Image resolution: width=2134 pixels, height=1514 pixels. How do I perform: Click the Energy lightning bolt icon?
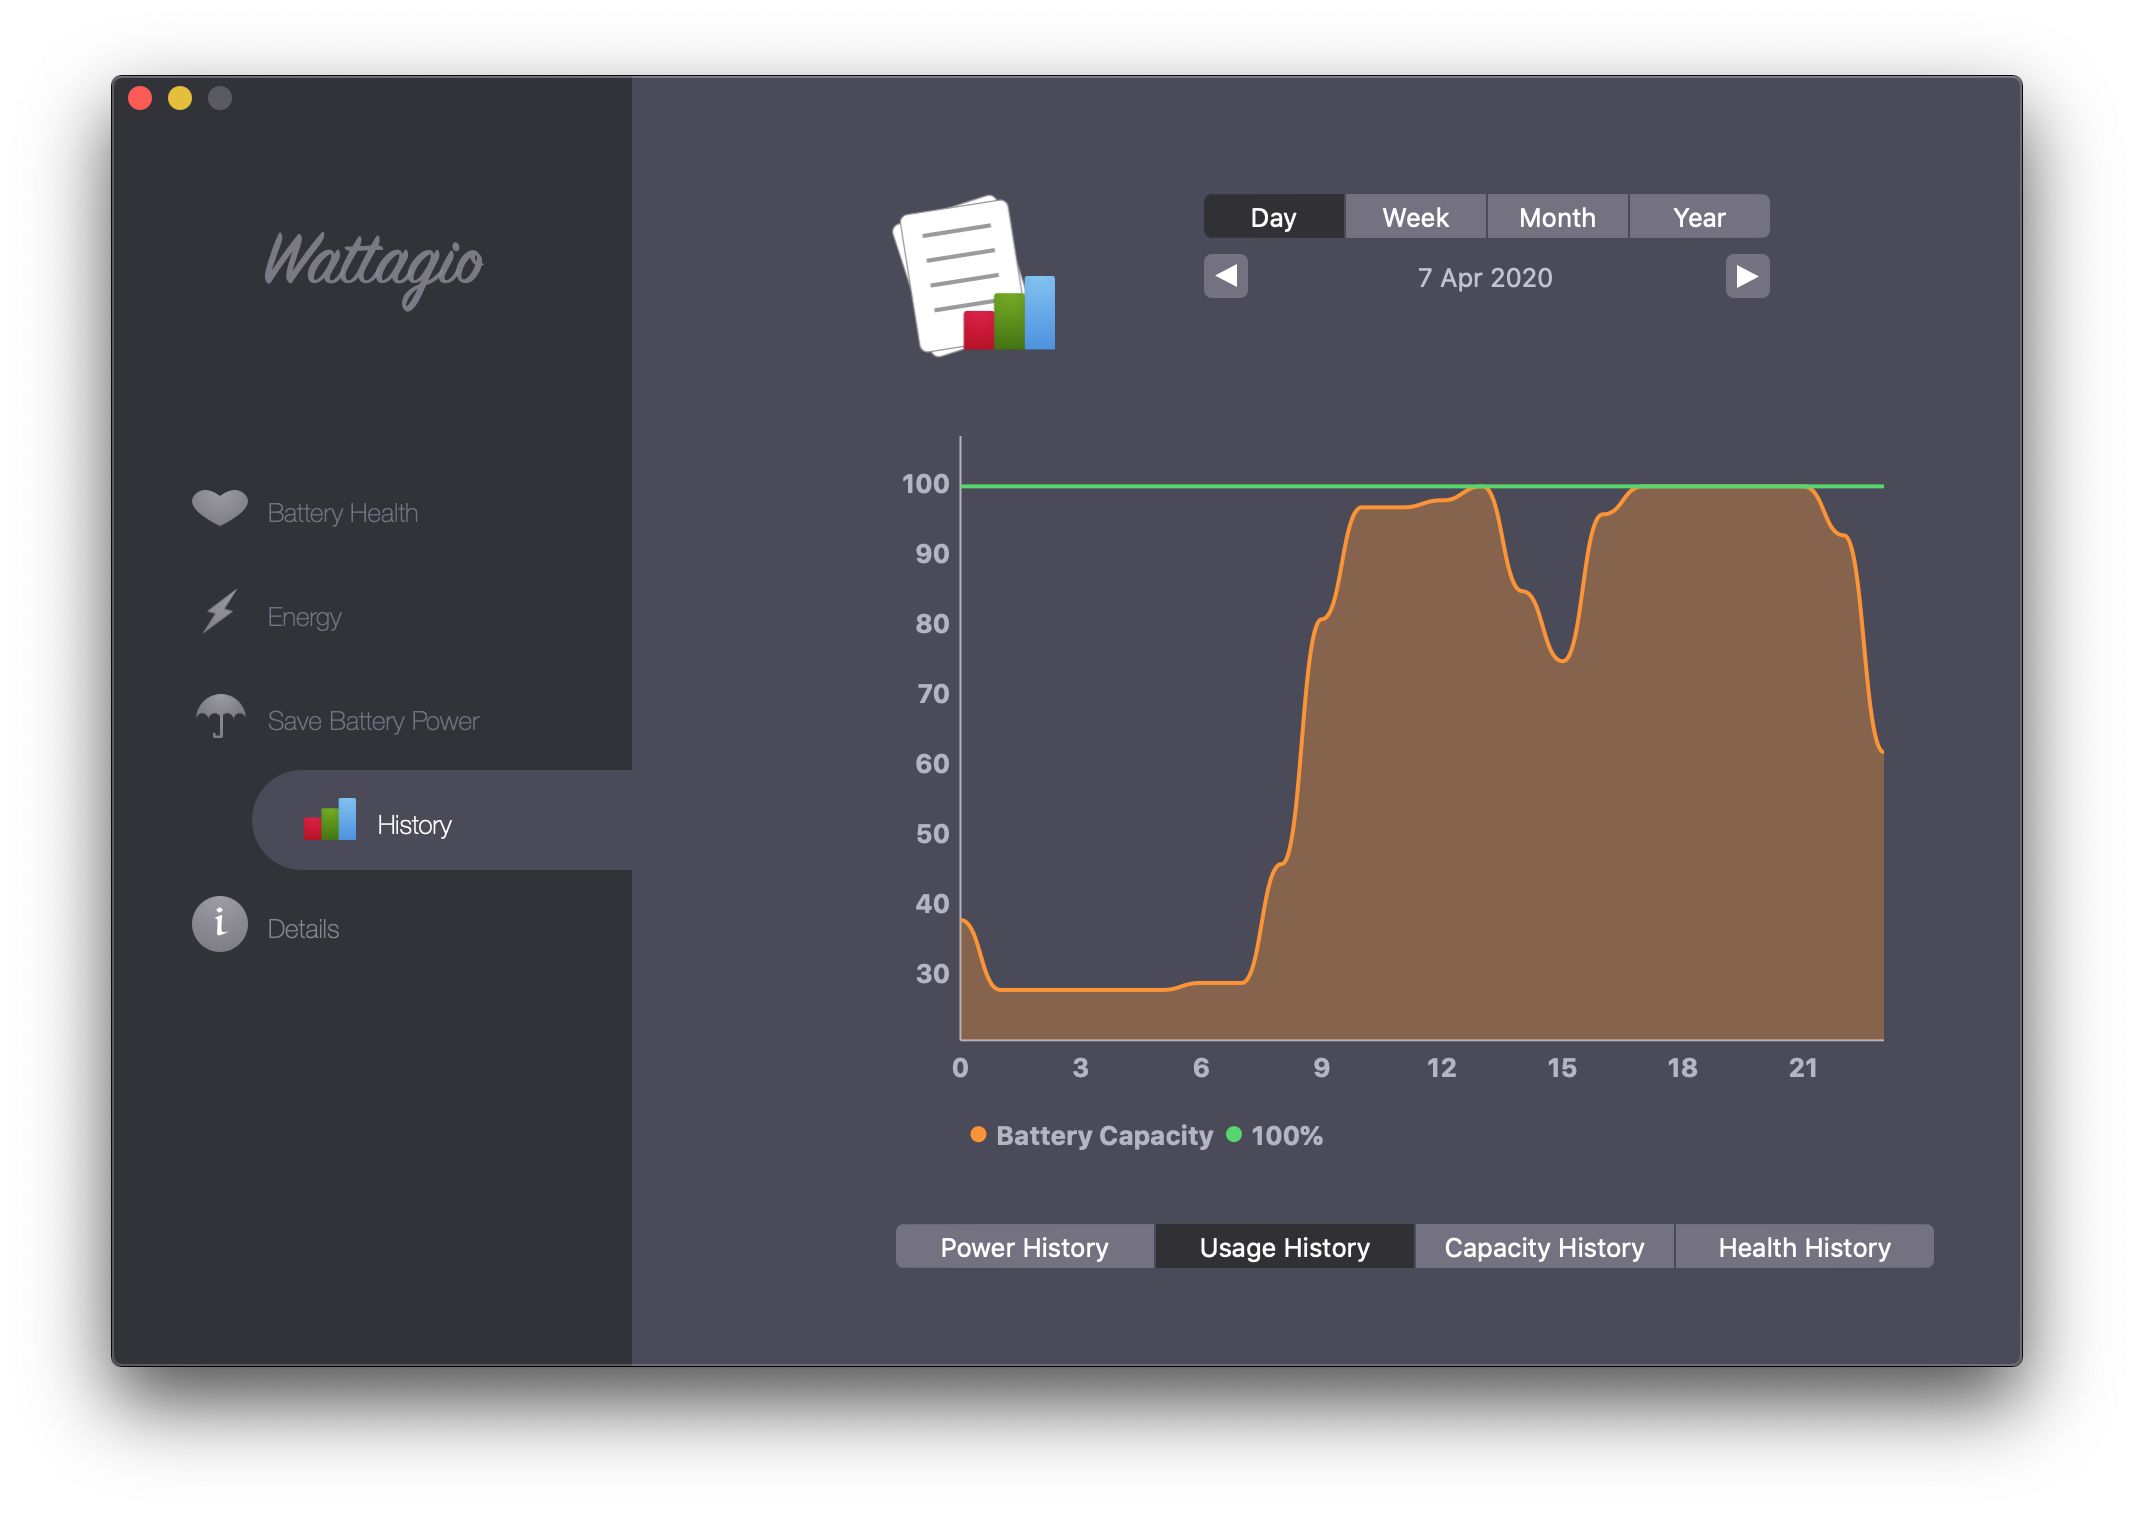220,612
